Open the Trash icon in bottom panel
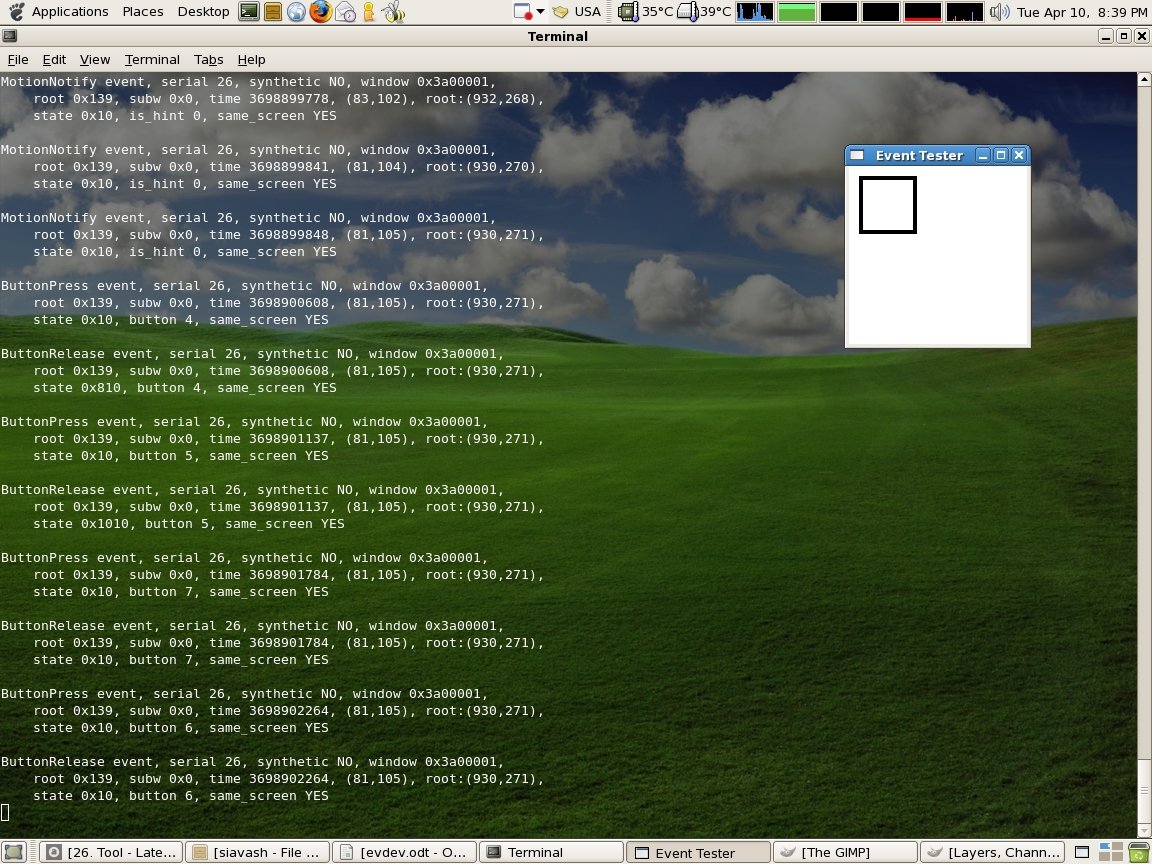This screenshot has height=864, width=1152. pyautogui.click(x=1138, y=852)
